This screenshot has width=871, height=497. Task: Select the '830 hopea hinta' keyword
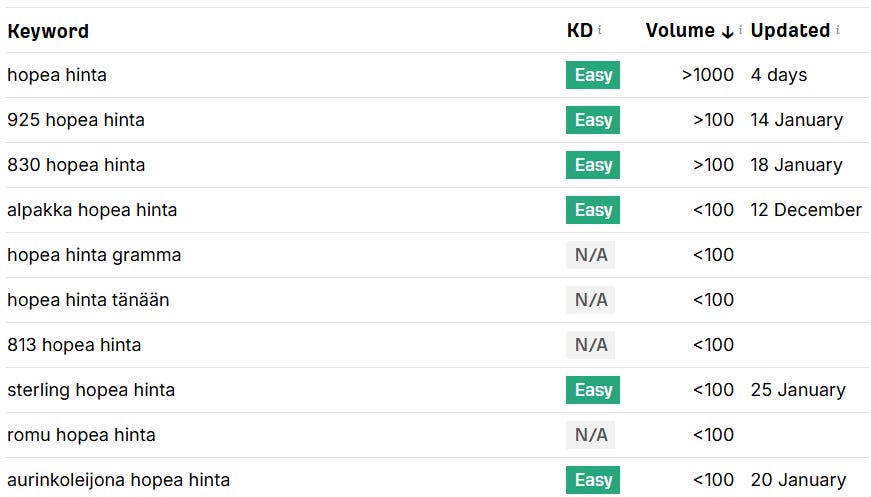pyautogui.click(x=75, y=165)
